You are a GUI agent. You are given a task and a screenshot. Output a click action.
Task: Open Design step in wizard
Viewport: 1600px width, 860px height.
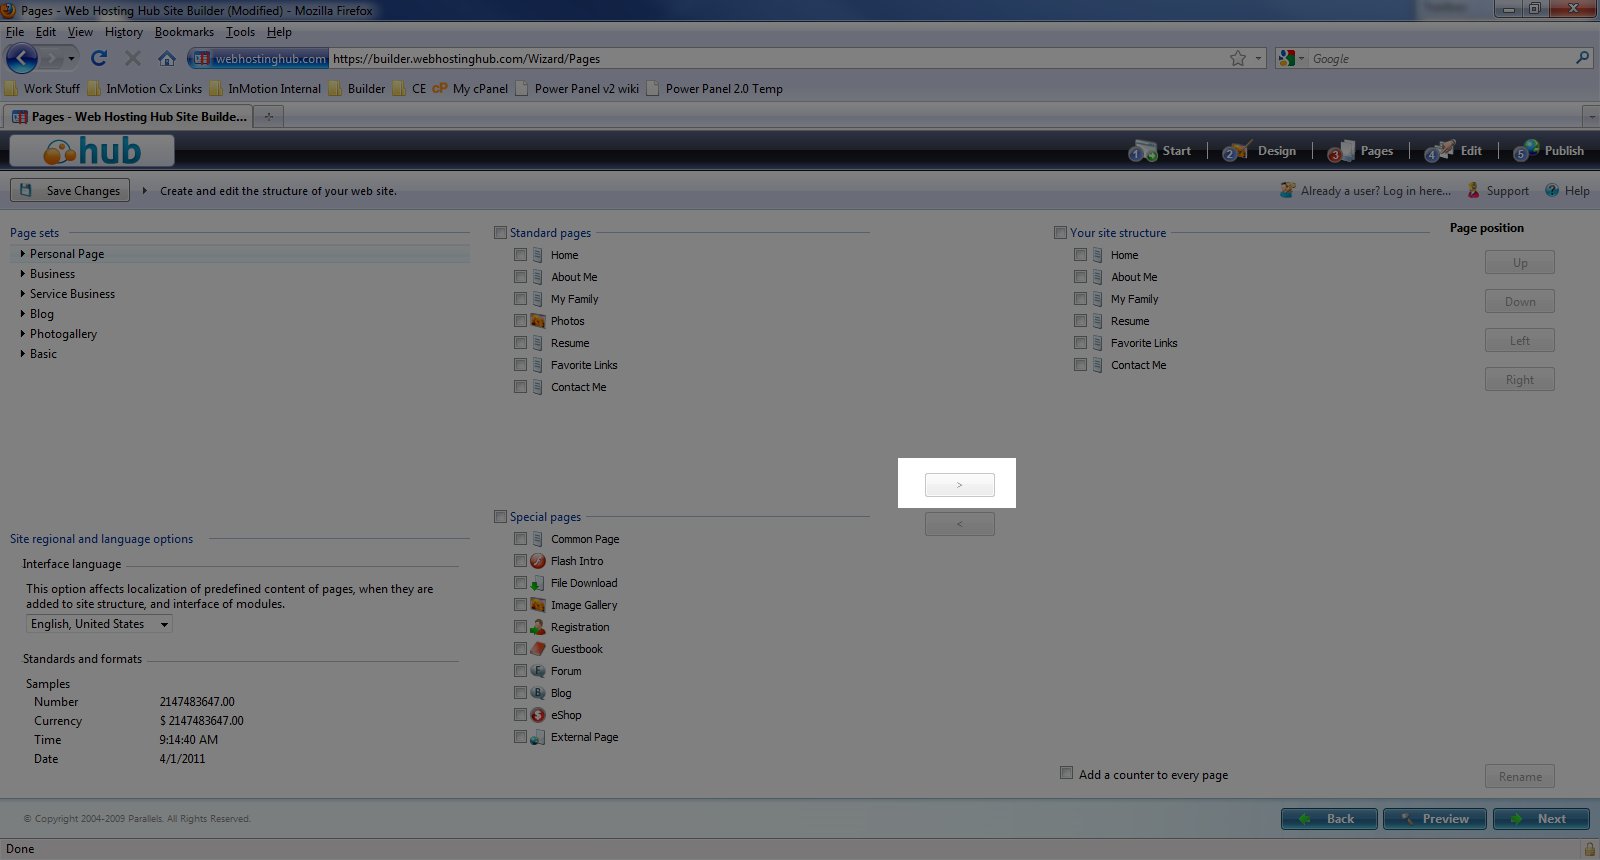pyautogui.click(x=1261, y=151)
